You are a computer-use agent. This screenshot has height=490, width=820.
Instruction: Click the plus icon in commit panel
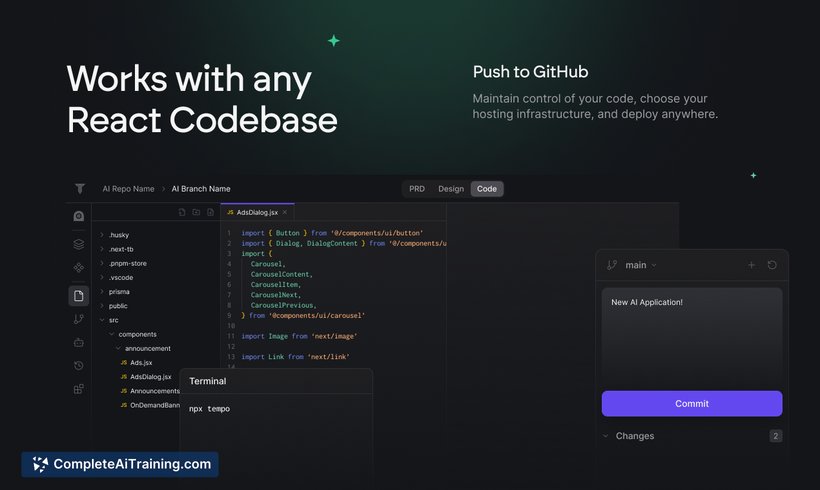(x=751, y=265)
